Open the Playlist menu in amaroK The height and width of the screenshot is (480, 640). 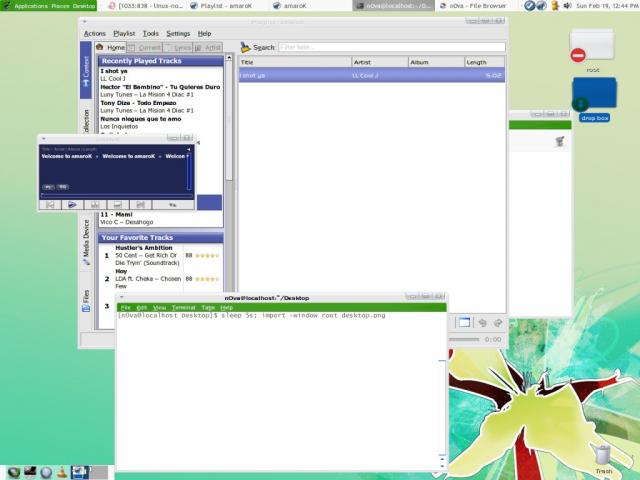click(x=124, y=33)
